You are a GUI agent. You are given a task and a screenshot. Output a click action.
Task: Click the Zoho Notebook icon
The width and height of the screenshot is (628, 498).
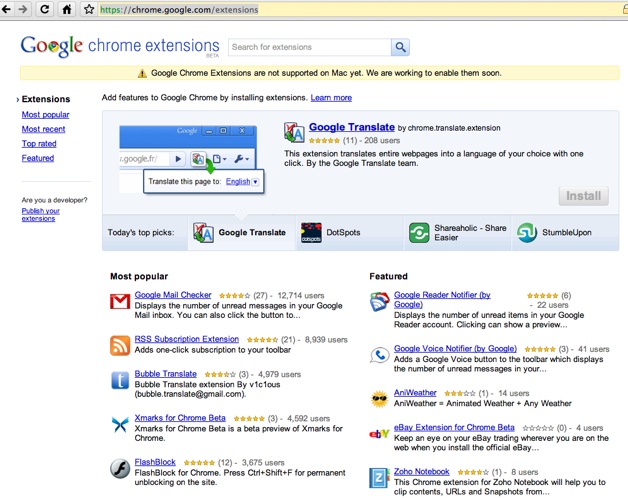click(x=379, y=478)
